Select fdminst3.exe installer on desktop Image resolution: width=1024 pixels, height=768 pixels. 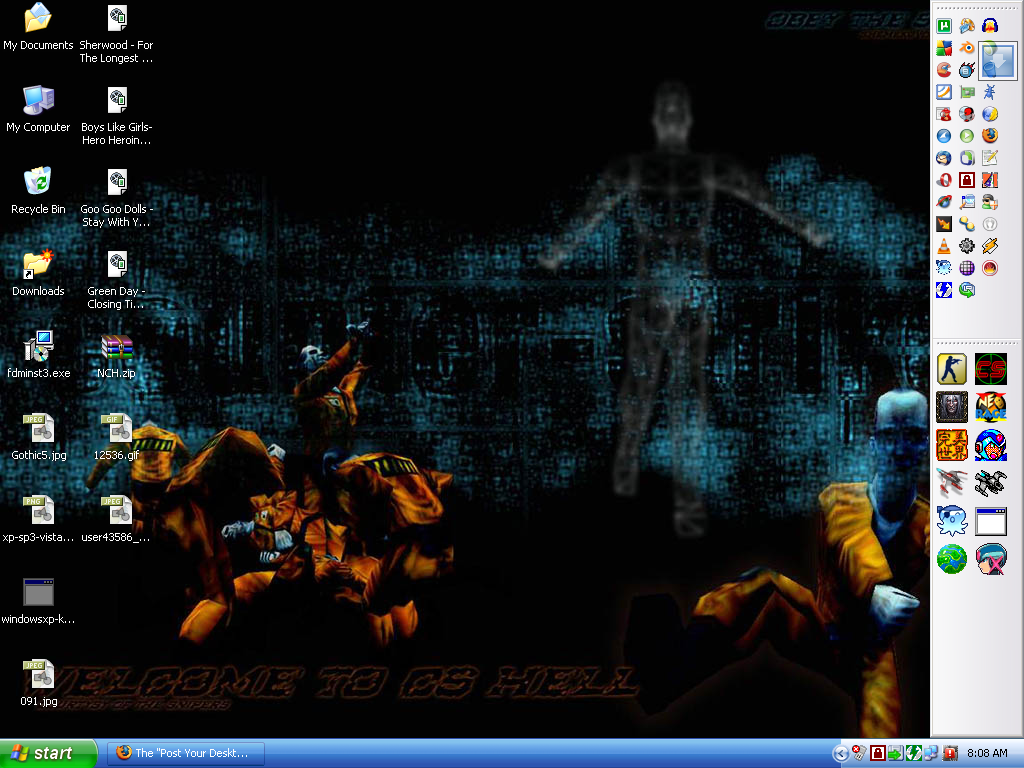(38, 355)
